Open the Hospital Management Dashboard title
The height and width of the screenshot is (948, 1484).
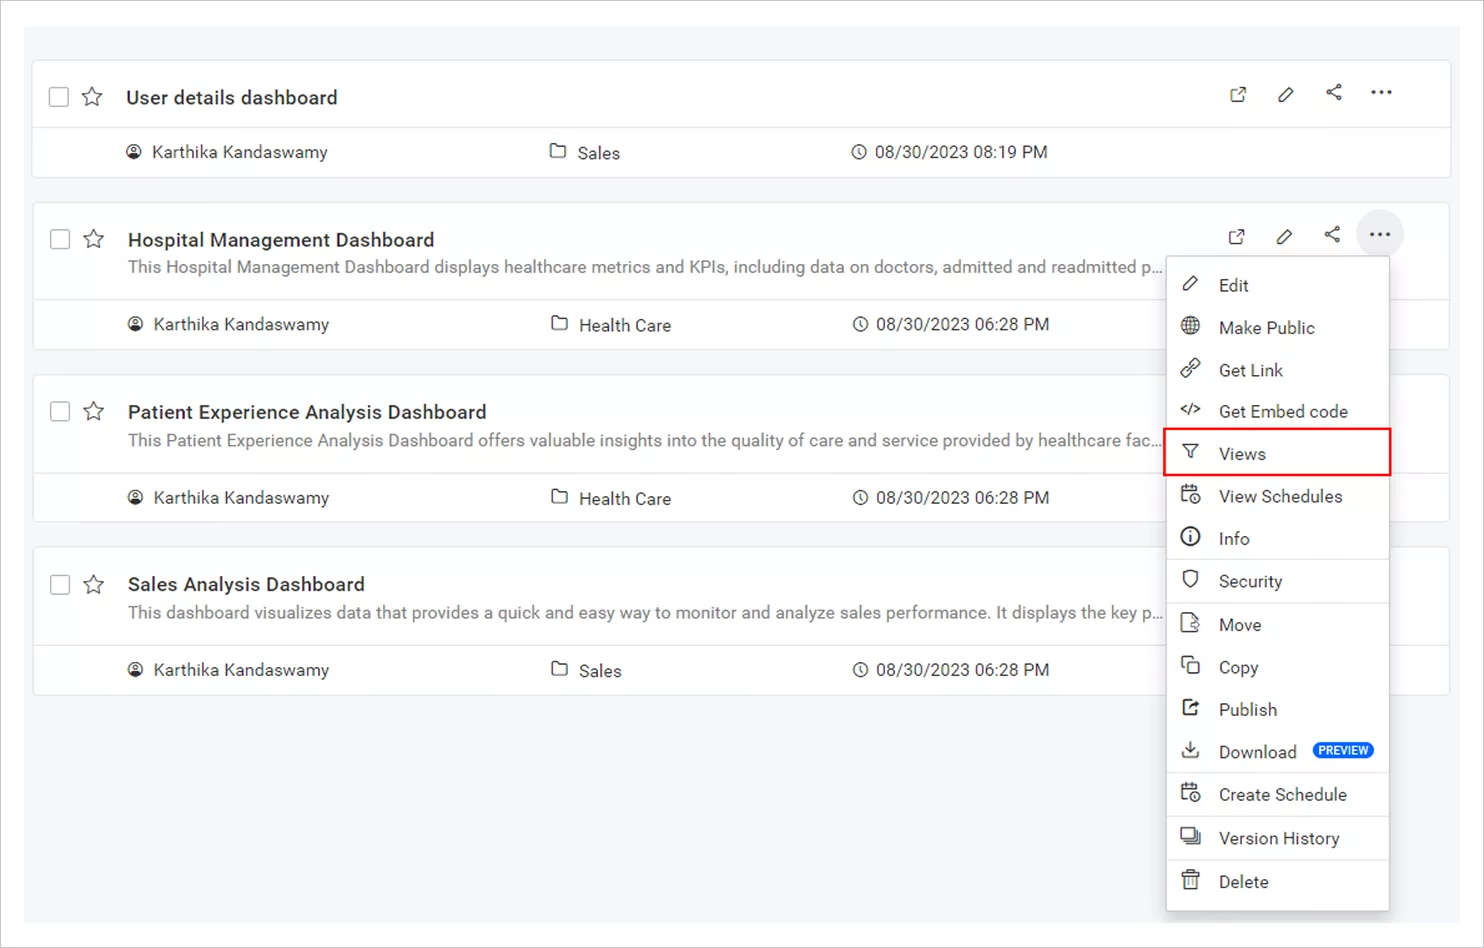[x=281, y=240]
